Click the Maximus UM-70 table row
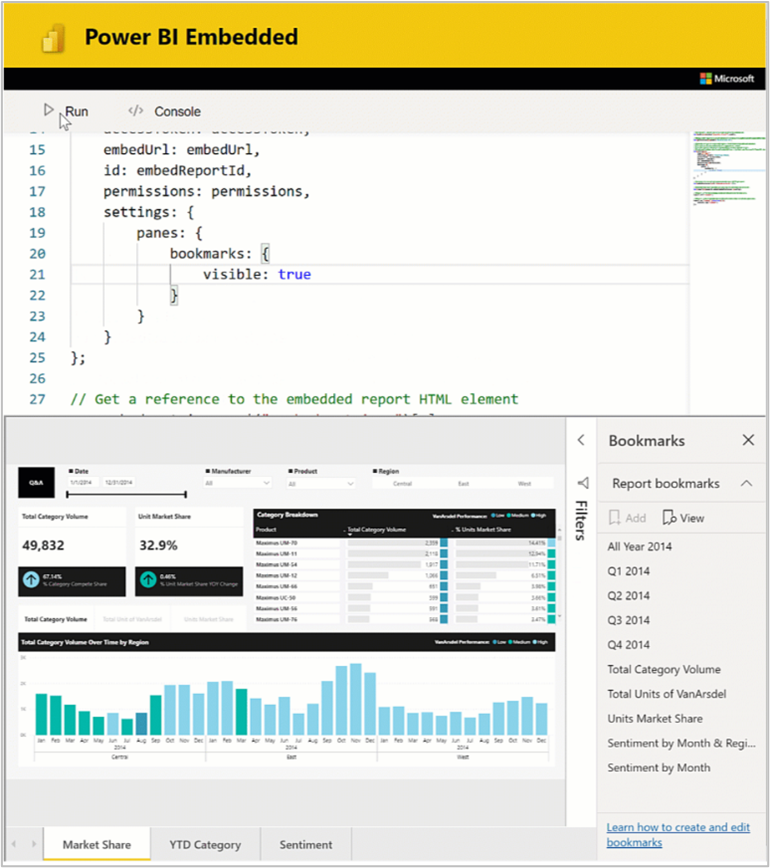This screenshot has height=868, width=770. point(405,542)
